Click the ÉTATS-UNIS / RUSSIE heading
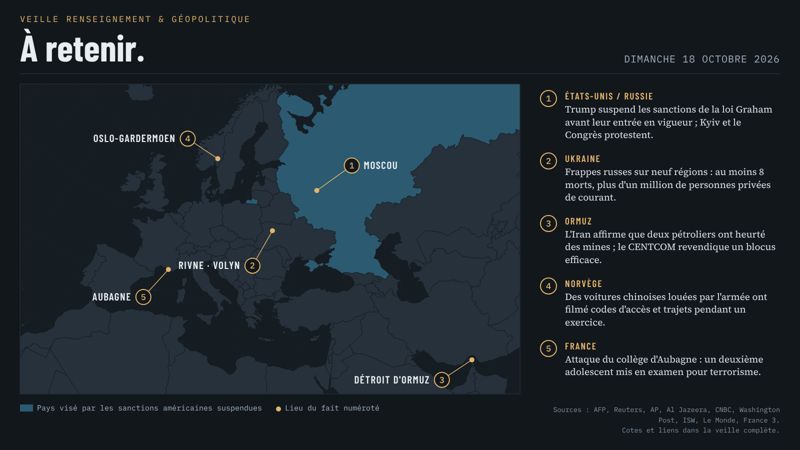Viewport: 800px width, 450px height. [608, 96]
